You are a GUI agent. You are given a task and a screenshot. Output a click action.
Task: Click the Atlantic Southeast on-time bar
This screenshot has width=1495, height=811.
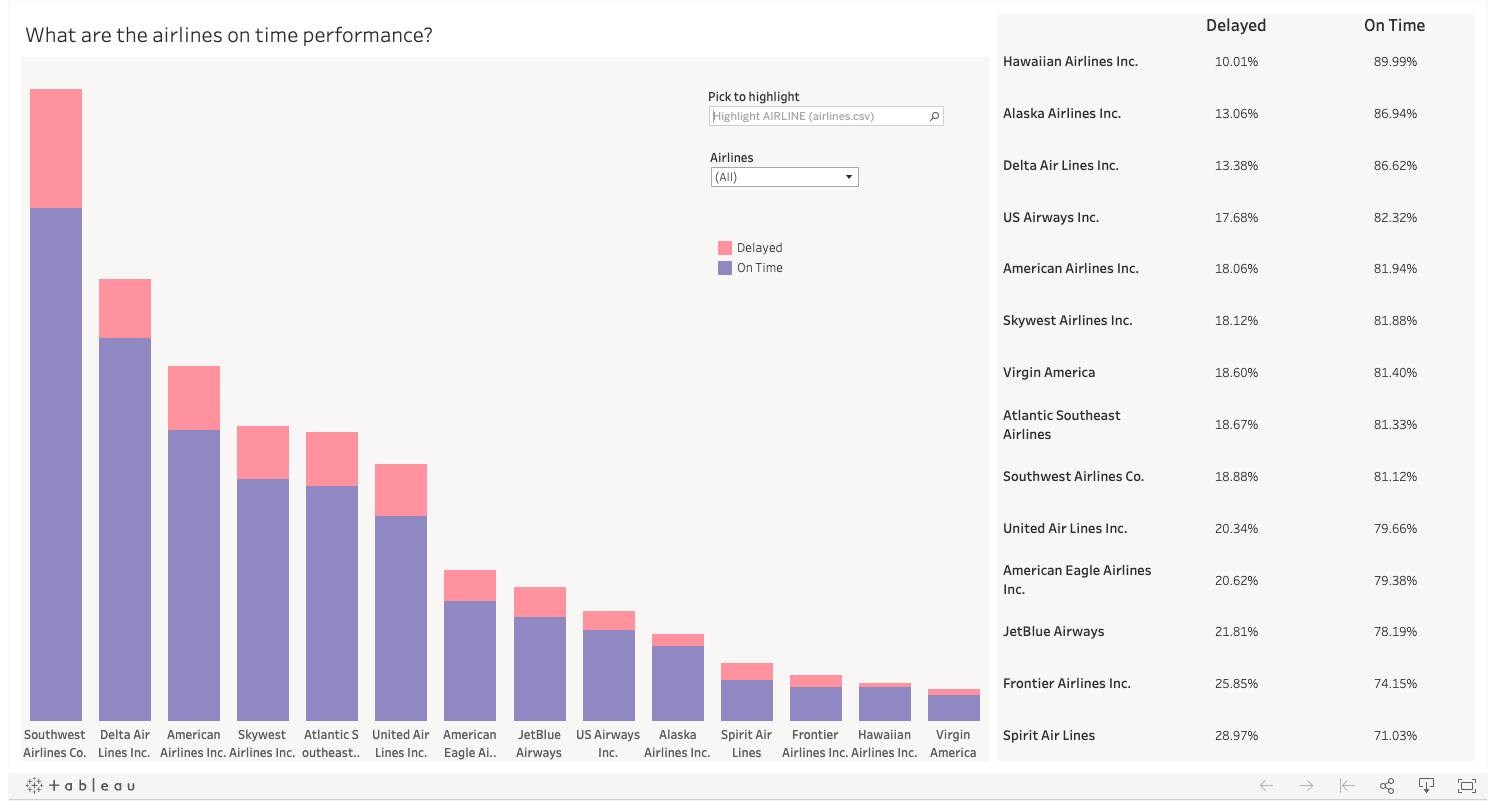(x=332, y=603)
